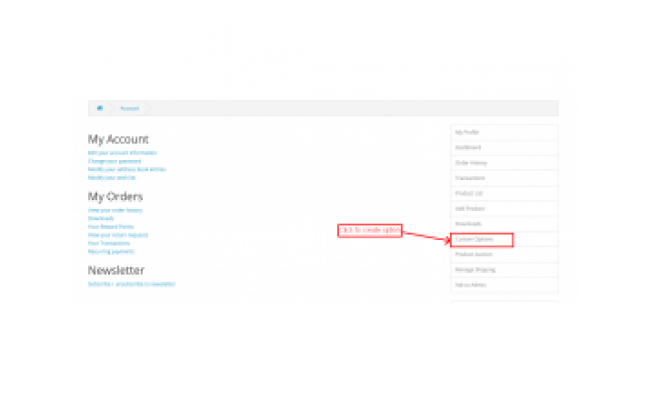Open Downloads in the sidebar menu
Image resolution: width=650 pixels, height=400 pixels.
[504, 224]
